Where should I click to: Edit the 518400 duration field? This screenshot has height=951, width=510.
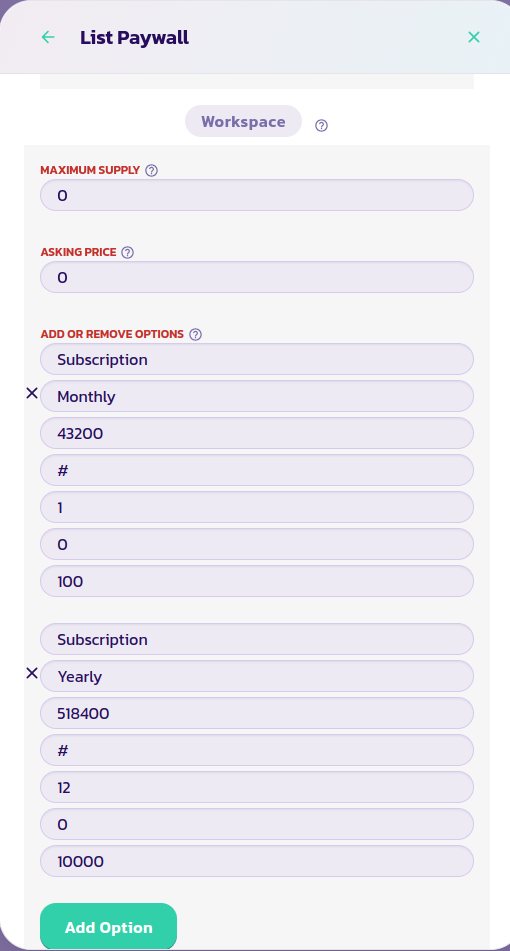[x=257, y=713]
